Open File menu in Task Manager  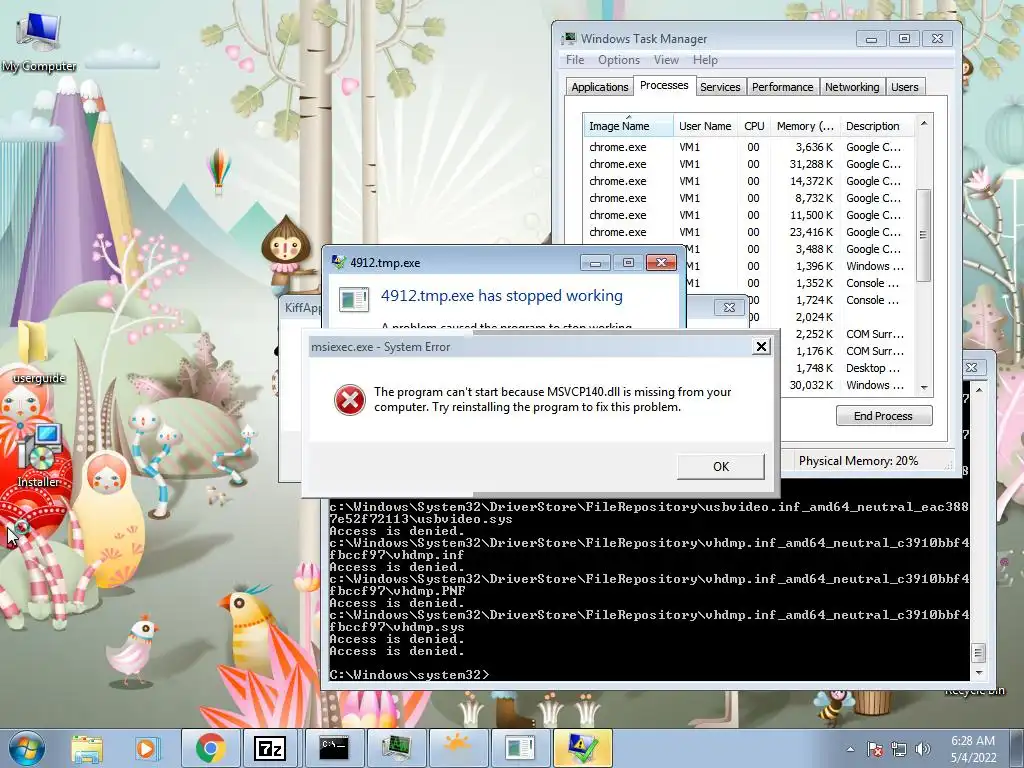pyautogui.click(x=575, y=60)
